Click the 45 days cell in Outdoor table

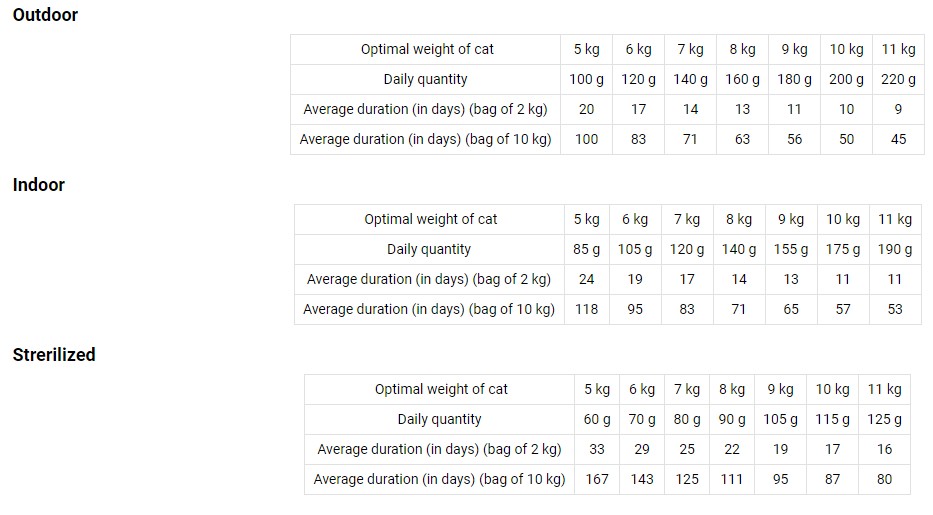(898, 139)
